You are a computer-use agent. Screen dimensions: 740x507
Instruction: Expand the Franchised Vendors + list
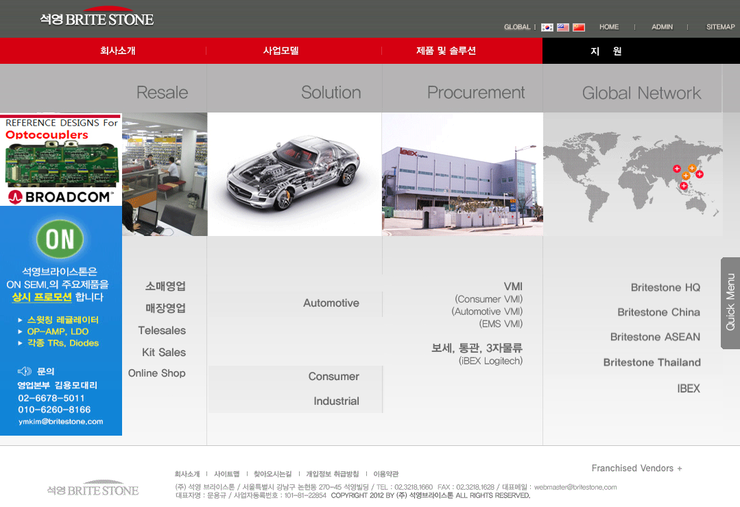[637, 468]
